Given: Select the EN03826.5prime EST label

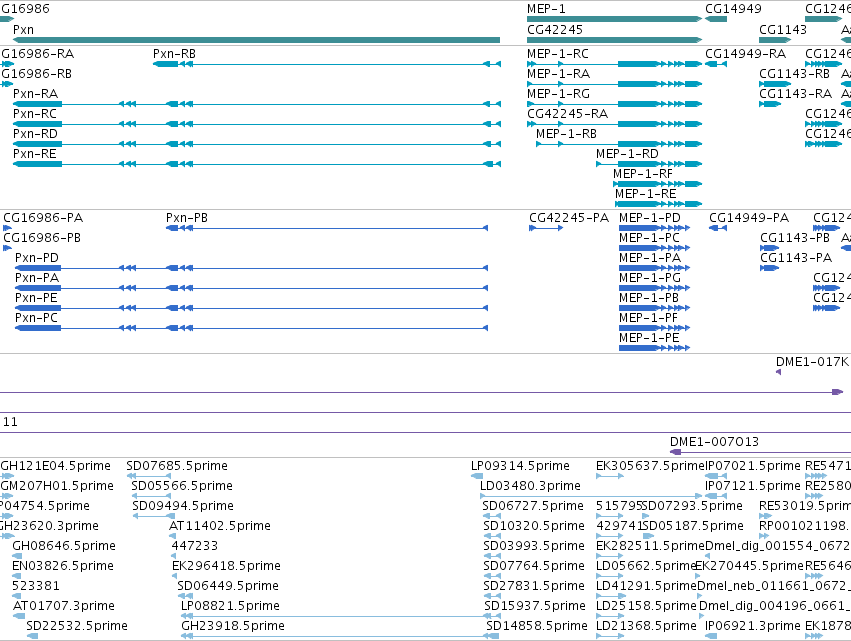Looking at the screenshot, I should (63, 567).
